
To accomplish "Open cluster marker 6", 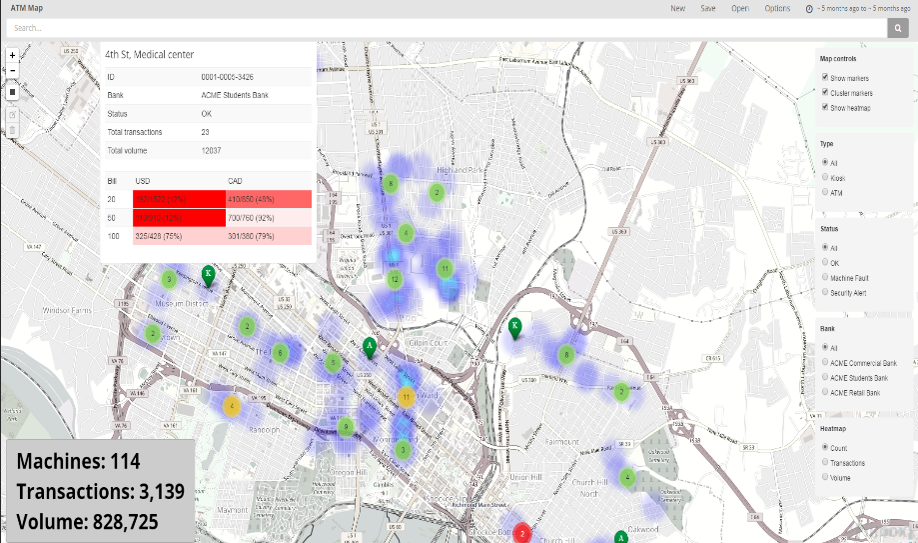I will [280, 353].
